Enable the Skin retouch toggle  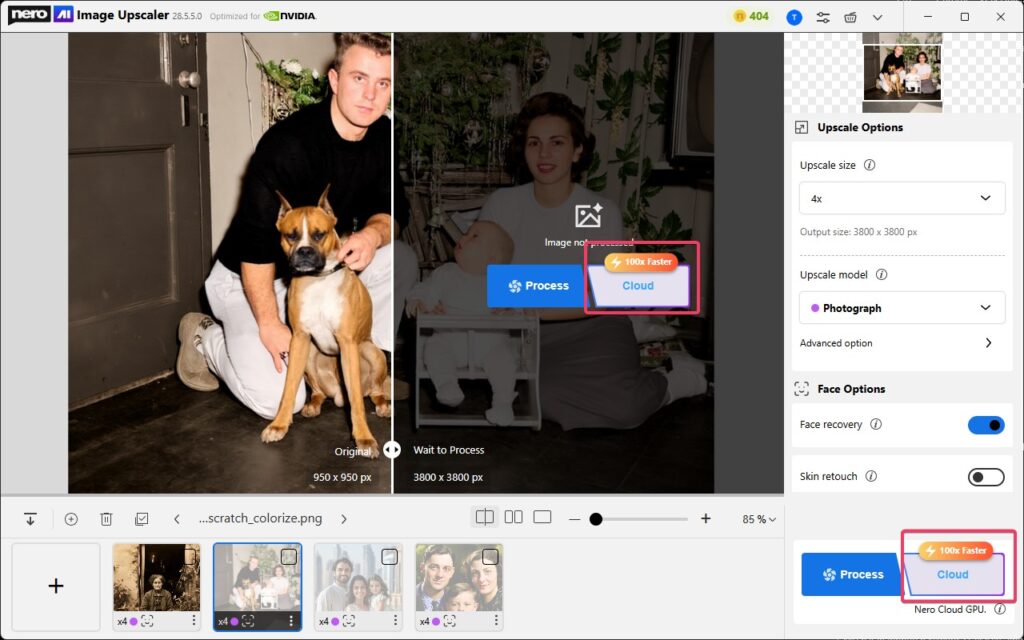pos(985,477)
